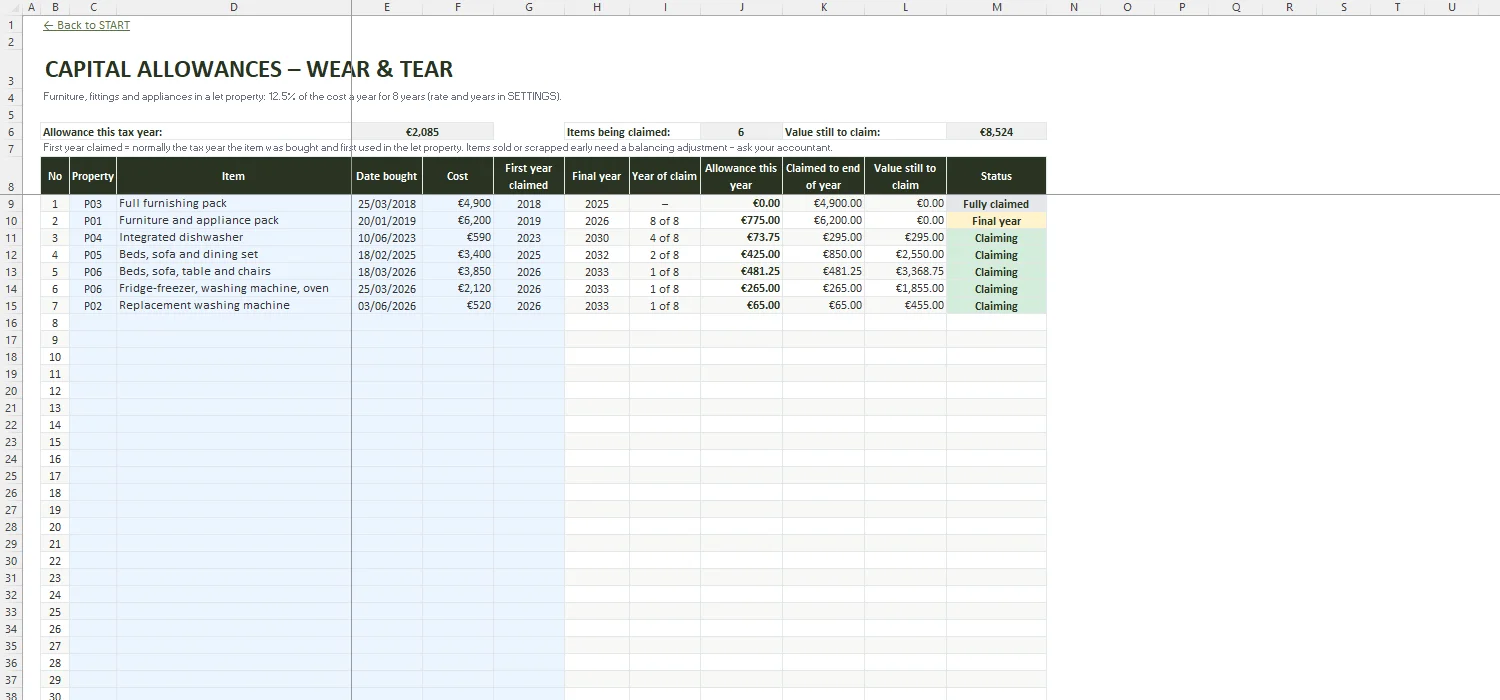Viewport: 1500px width, 700px height.
Task: Select 'Replacement washing machine' cell
Action: 234,306
